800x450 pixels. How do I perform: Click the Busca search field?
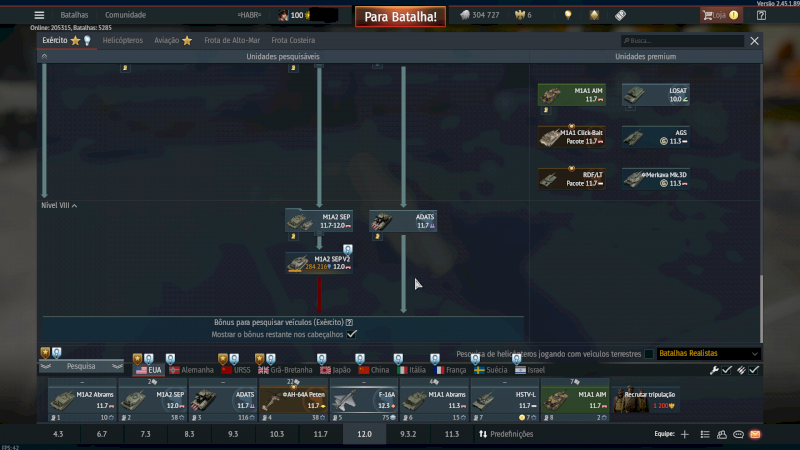pos(682,41)
